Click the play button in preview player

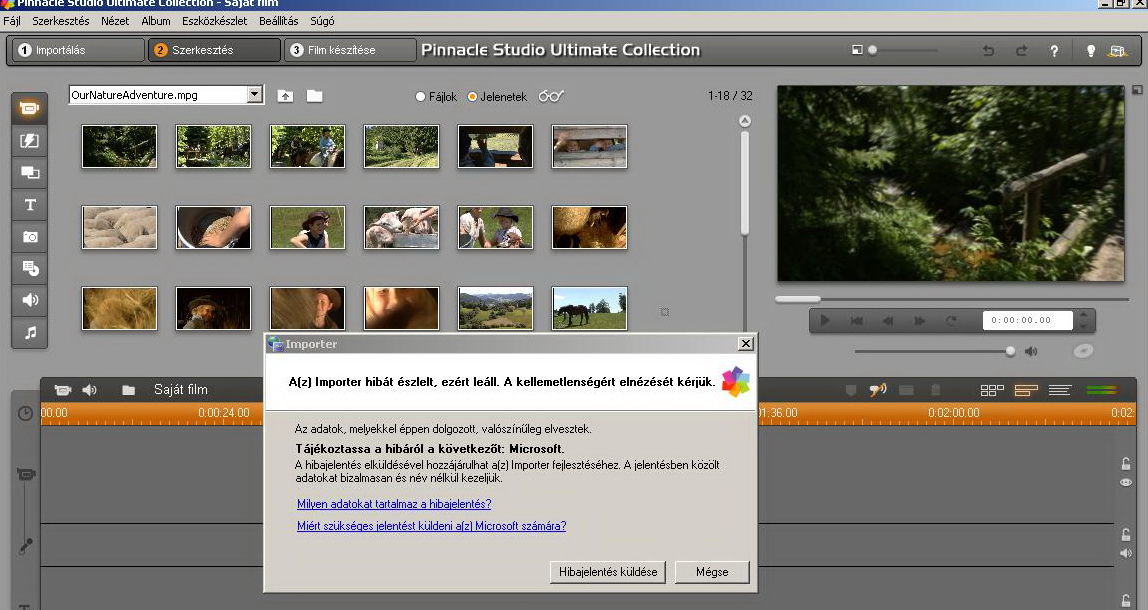pos(825,320)
